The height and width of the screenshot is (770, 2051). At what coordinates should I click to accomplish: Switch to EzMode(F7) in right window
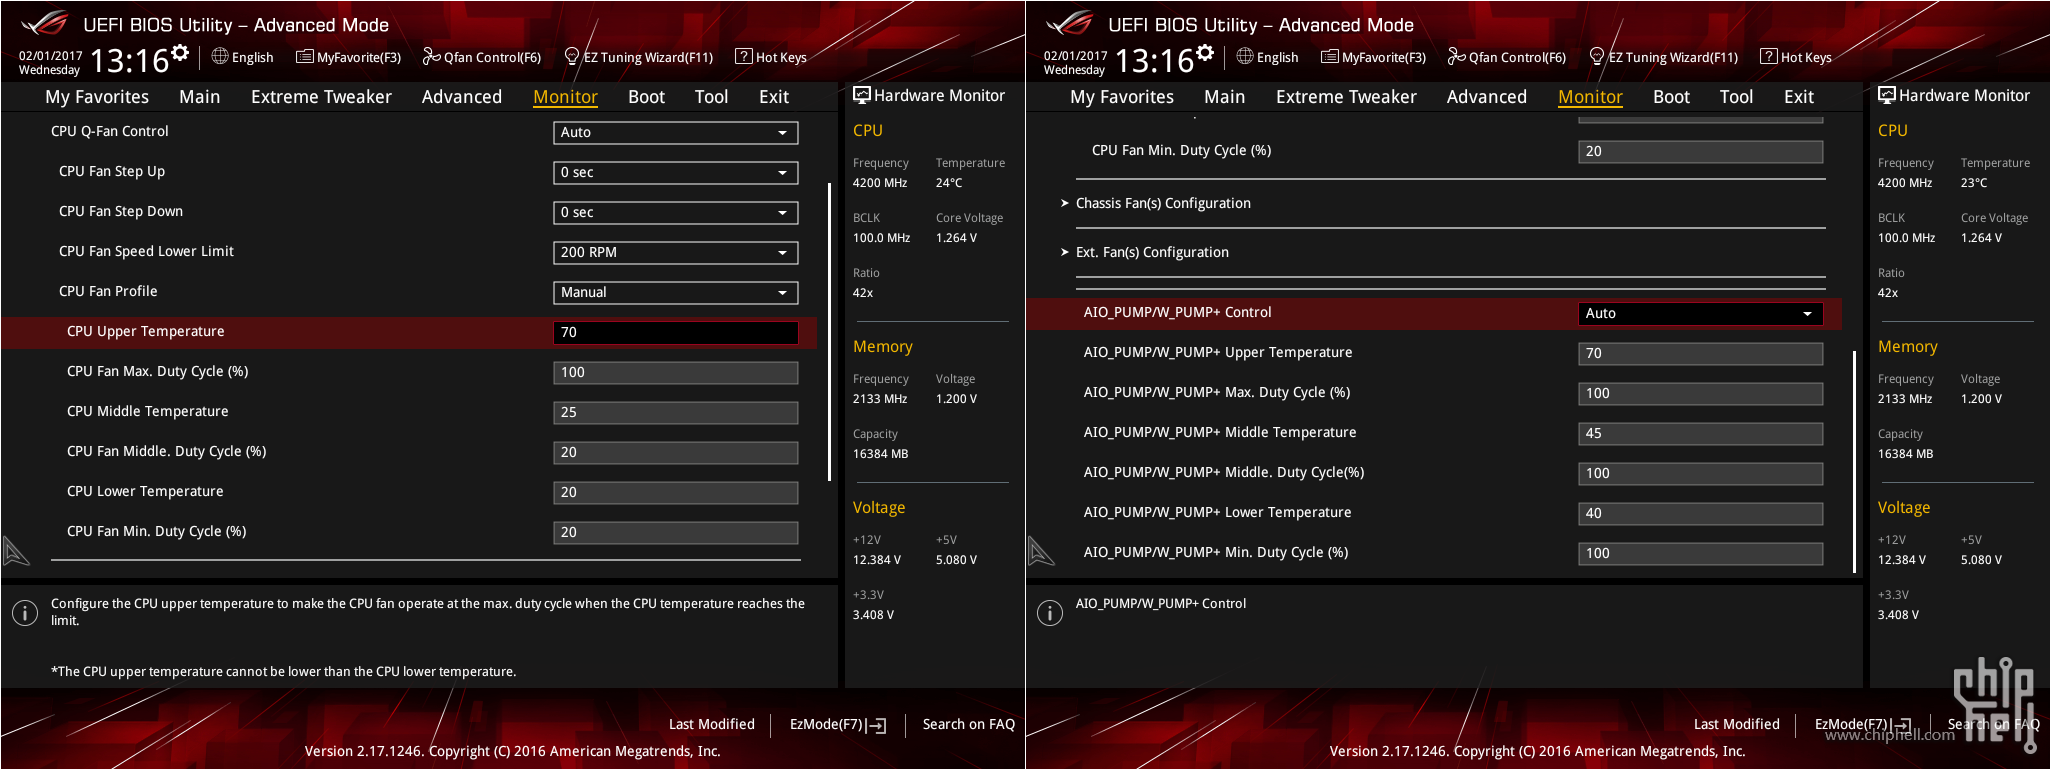point(1863,724)
